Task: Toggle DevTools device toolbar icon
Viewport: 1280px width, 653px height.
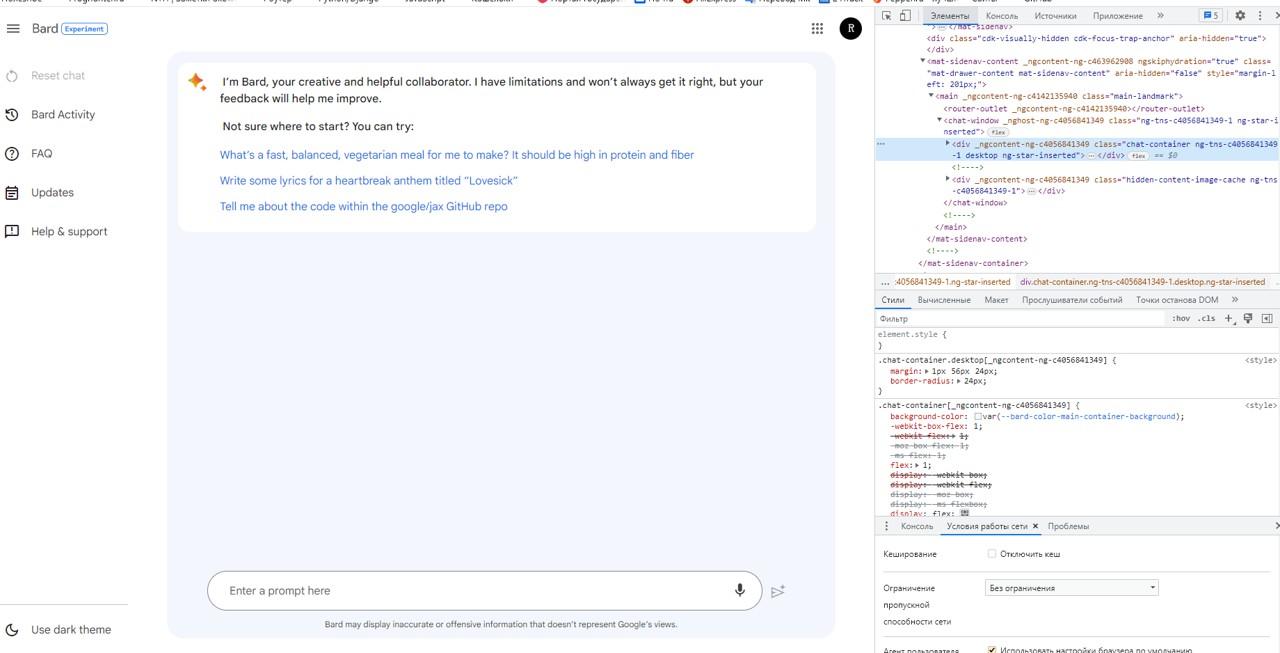Action: (905, 16)
